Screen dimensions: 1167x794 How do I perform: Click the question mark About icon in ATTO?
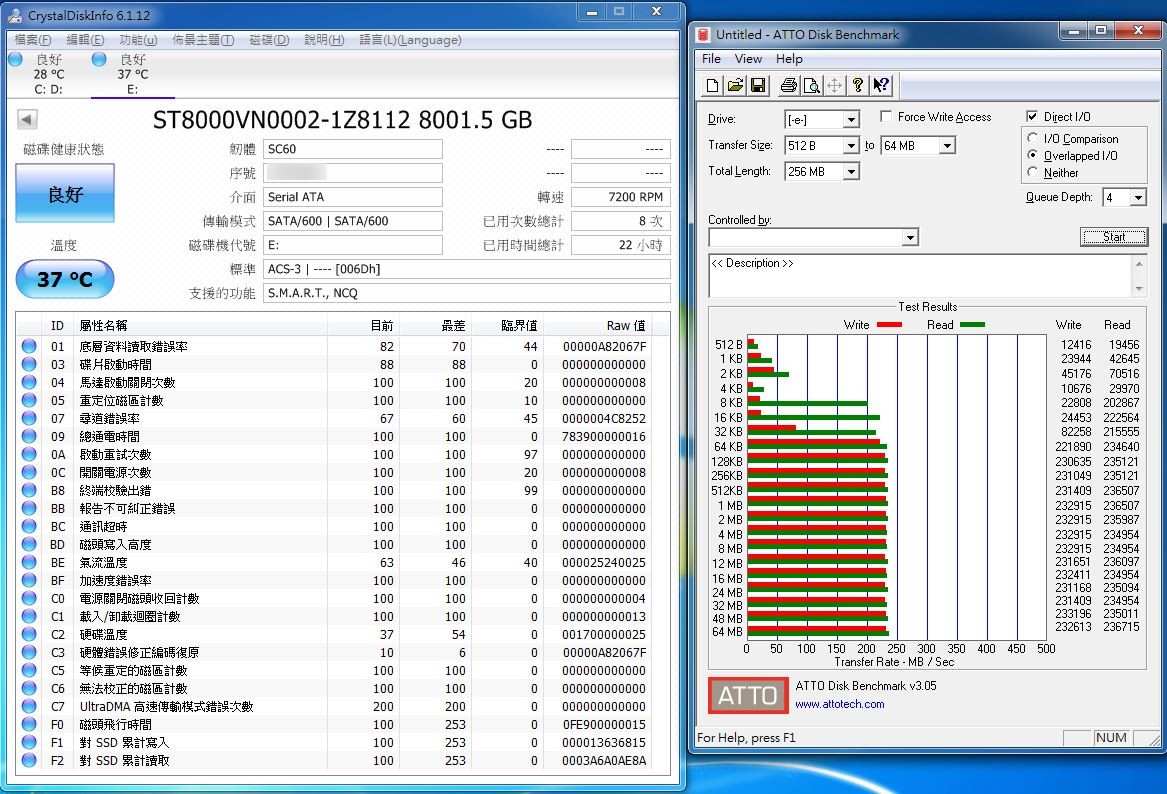pyautogui.click(x=857, y=86)
